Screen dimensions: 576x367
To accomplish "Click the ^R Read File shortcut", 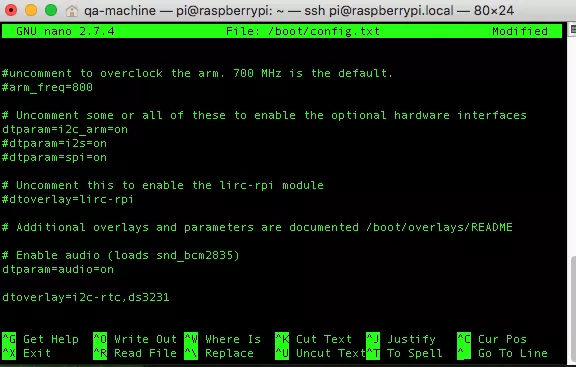I will (x=135, y=353).
